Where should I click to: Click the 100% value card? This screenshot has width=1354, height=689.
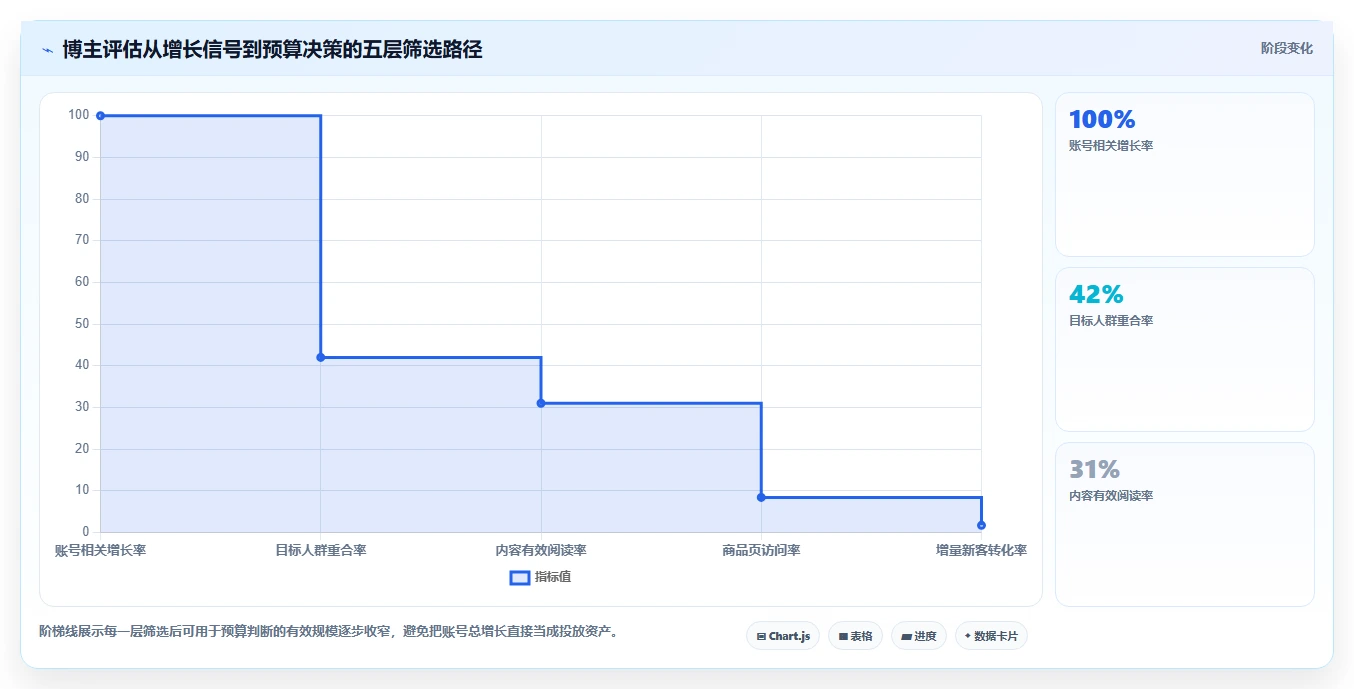1185,175
